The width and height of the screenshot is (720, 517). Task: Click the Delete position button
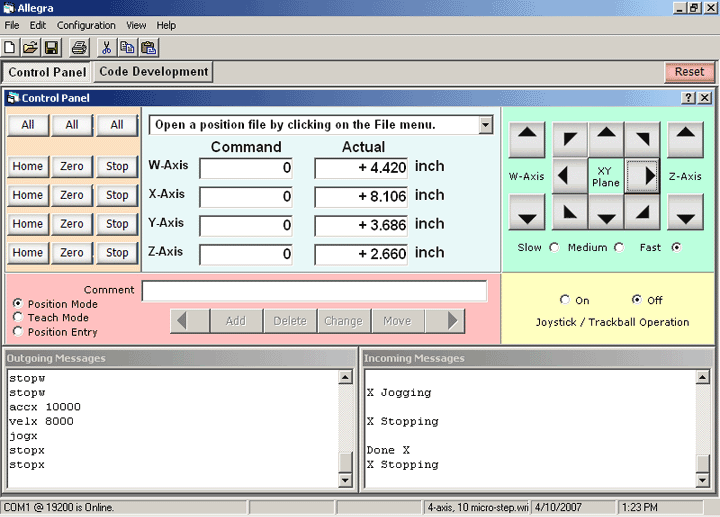coord(290,320)
